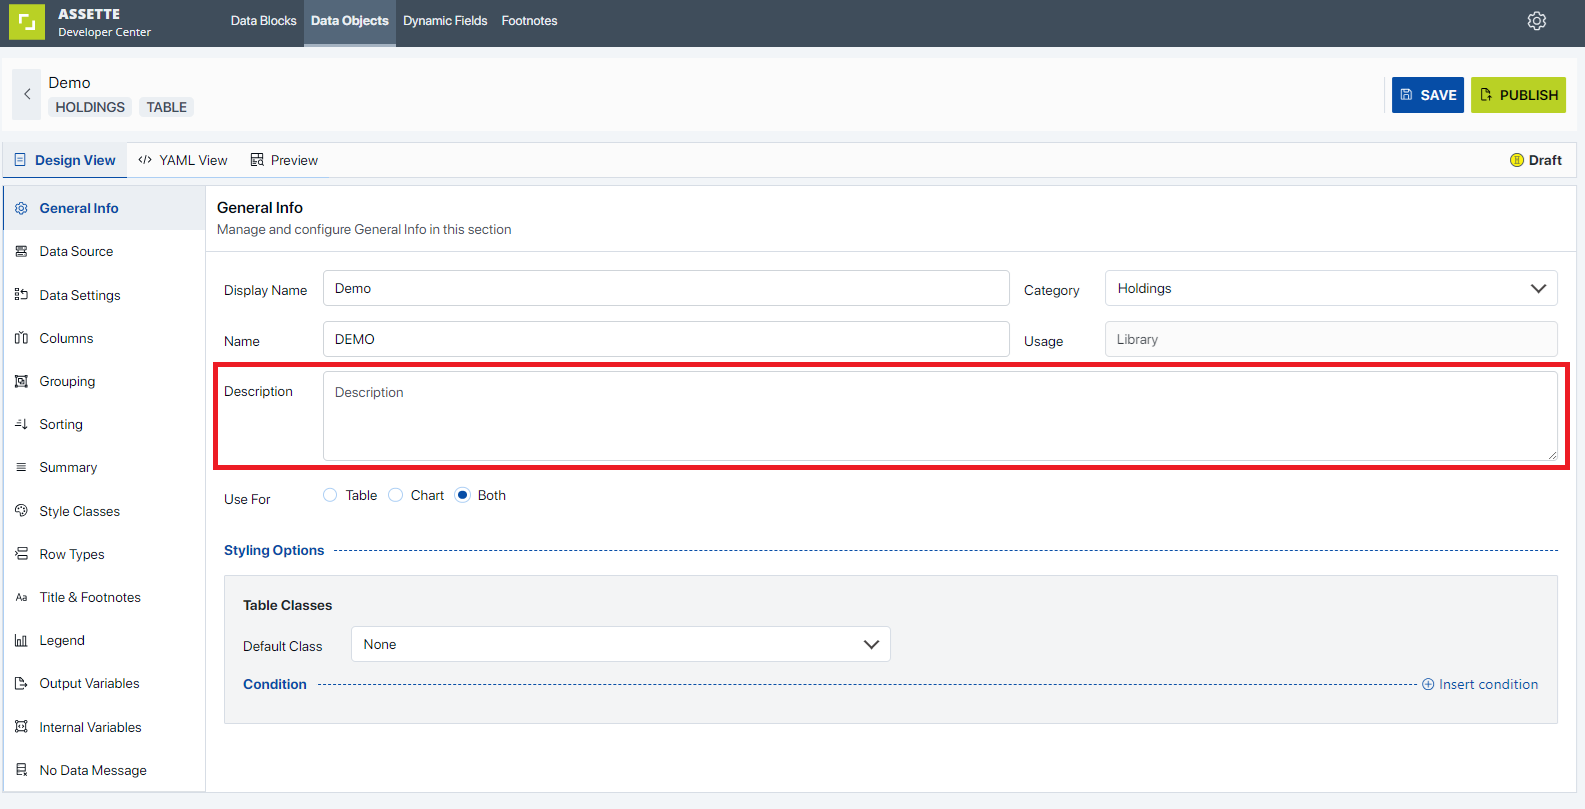
Task: Click the Summary sidebar icon
Action: pyautogui.click(x=21, y=467)
